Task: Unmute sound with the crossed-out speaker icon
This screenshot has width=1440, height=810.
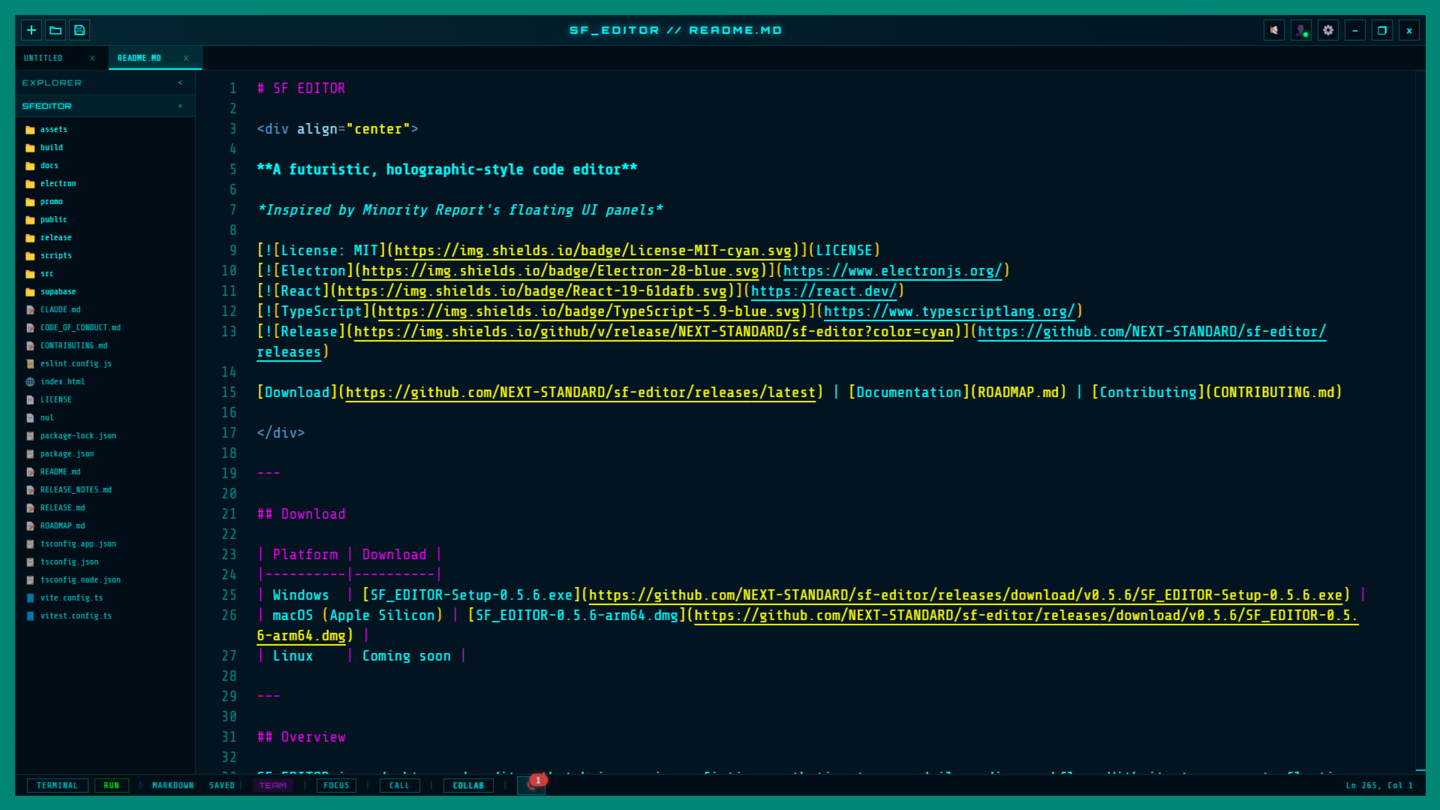Action: pyautogui.click(x=1274, y=30)
